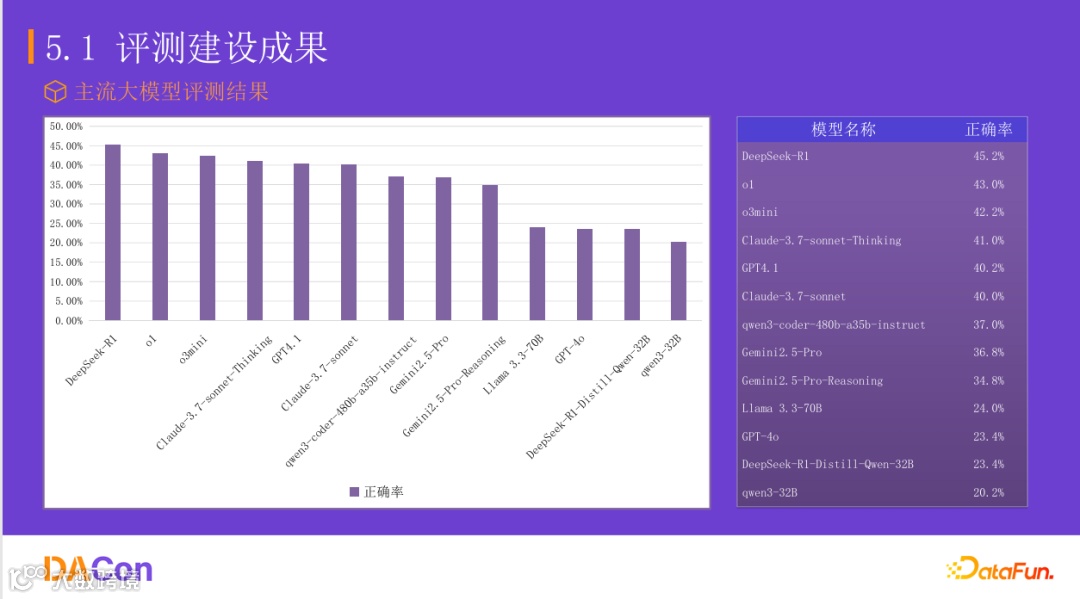Click the 20.2% accuracy value
The width and height of the screenshot is (1080, 599).
pyautogui.click(x=988, y=493)
